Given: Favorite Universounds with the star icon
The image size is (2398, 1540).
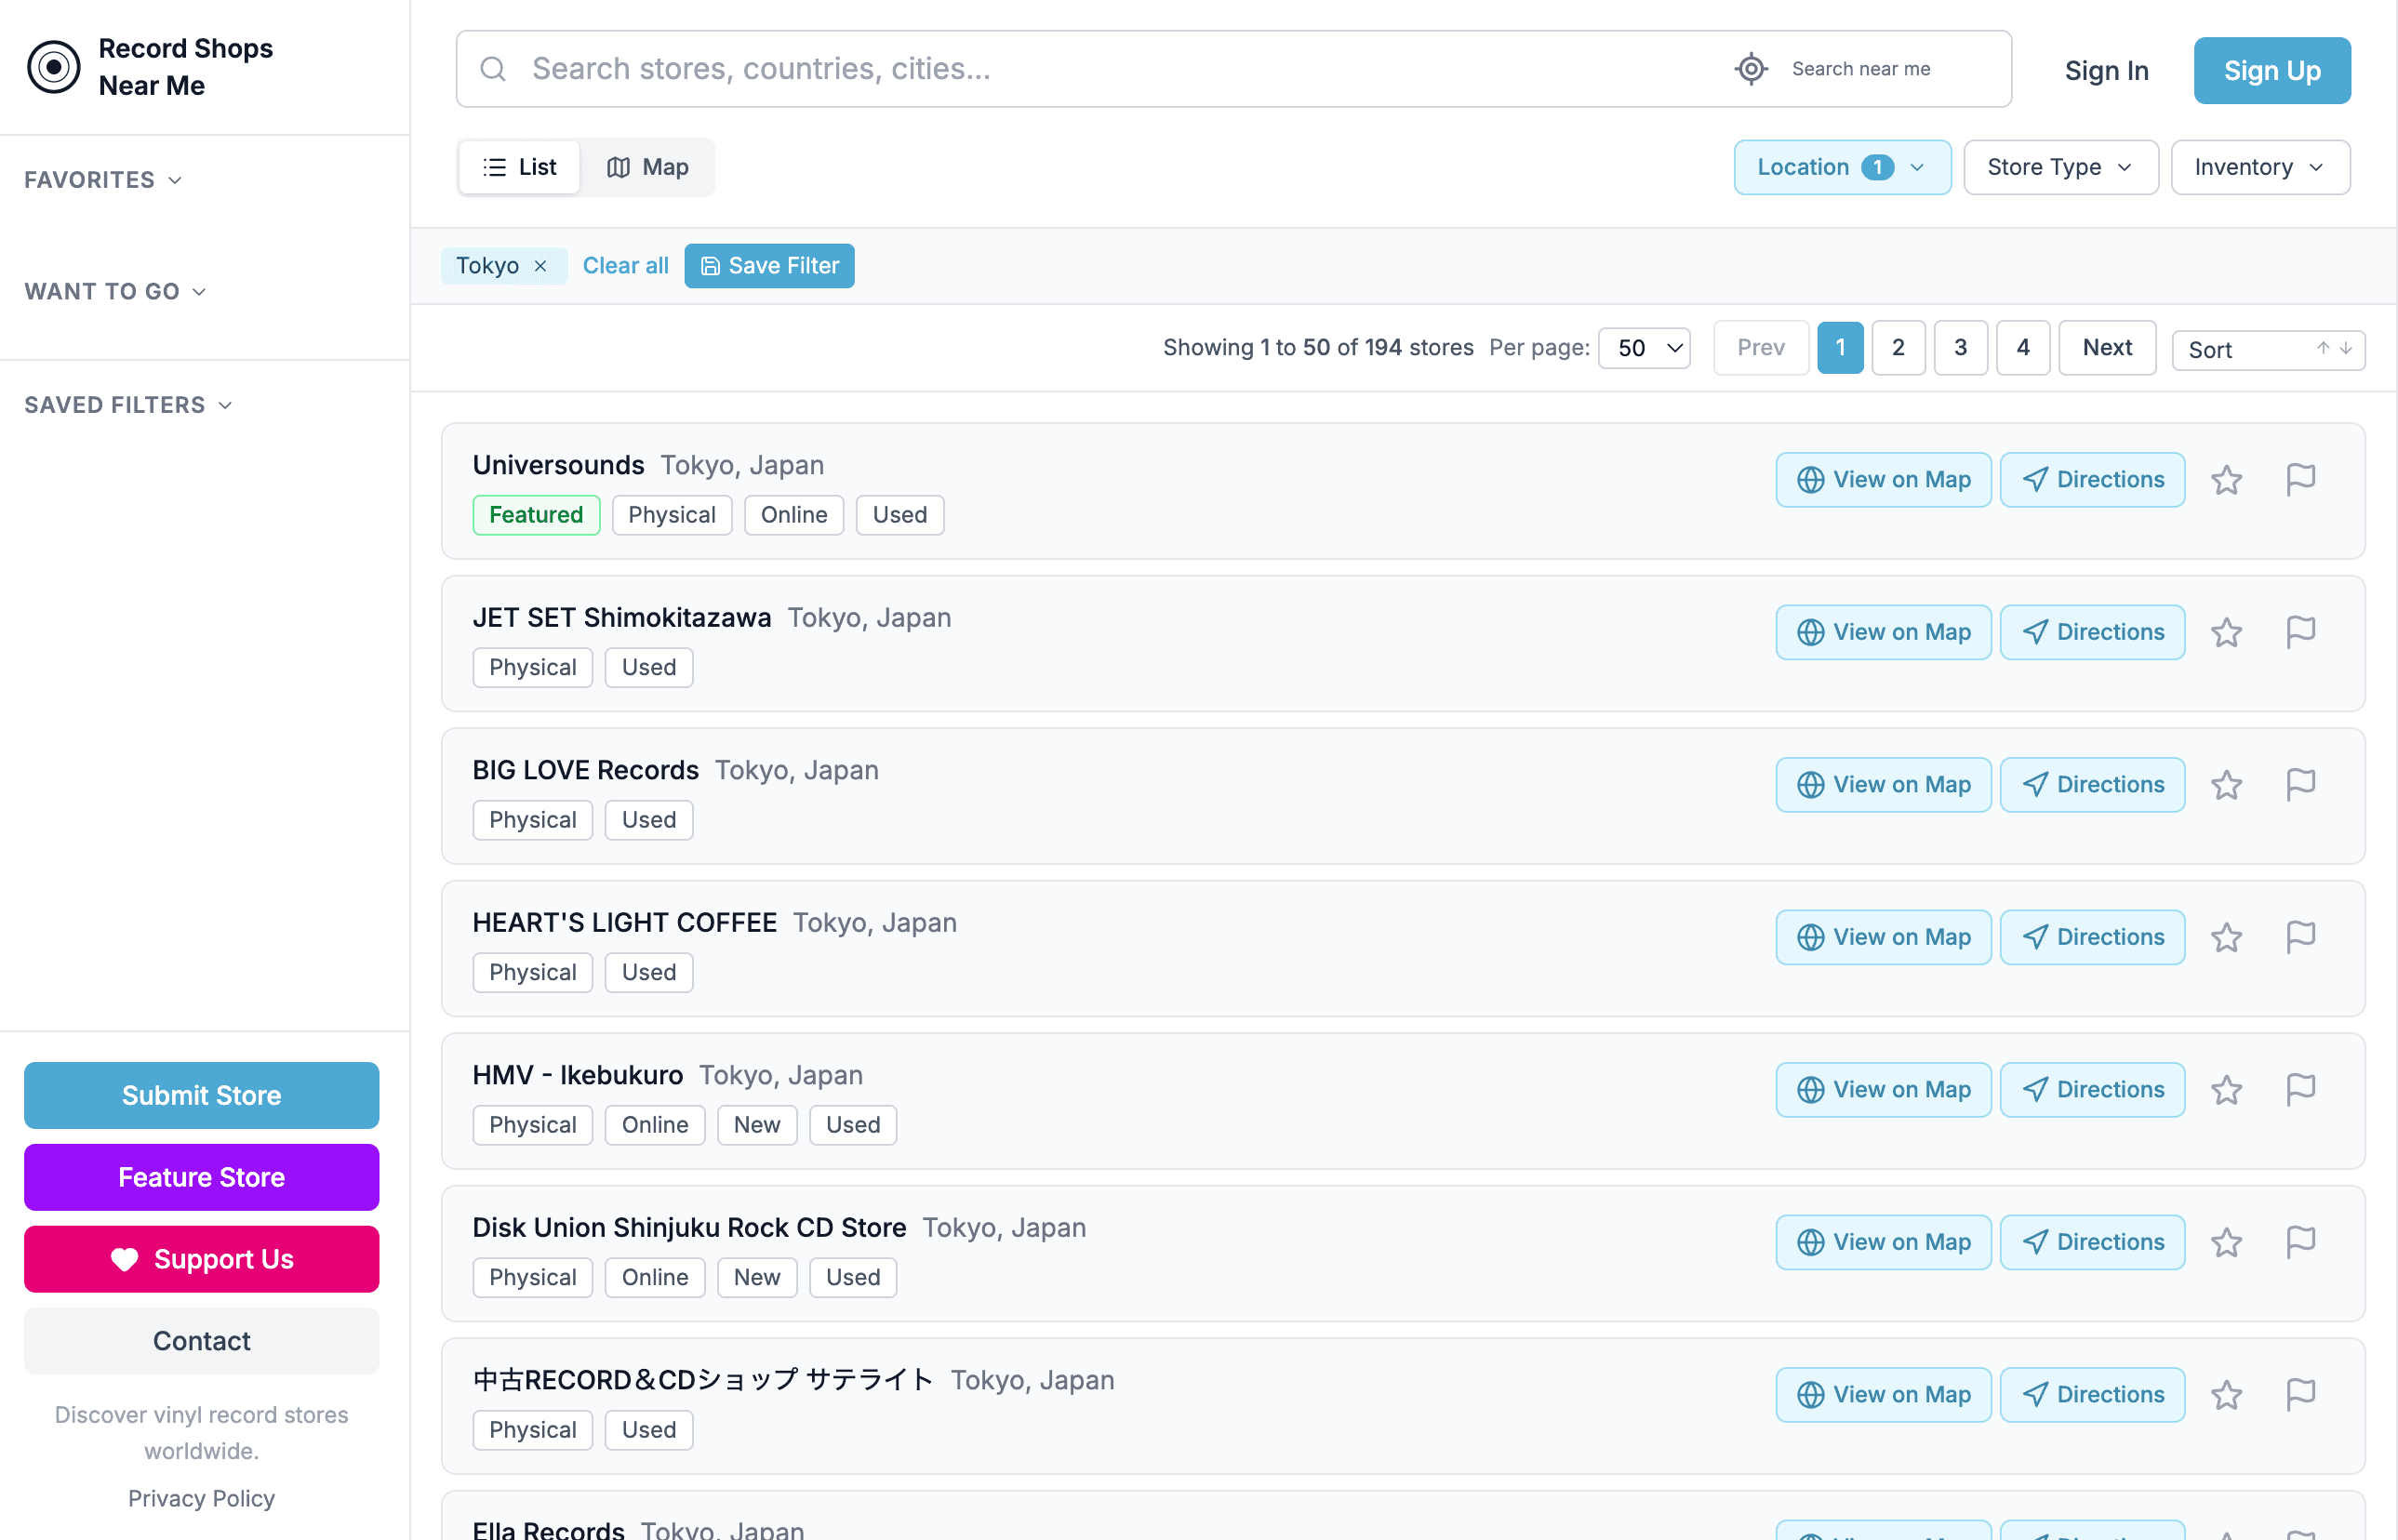Looking at the screenshot, I should click(x=2226, y=480).
